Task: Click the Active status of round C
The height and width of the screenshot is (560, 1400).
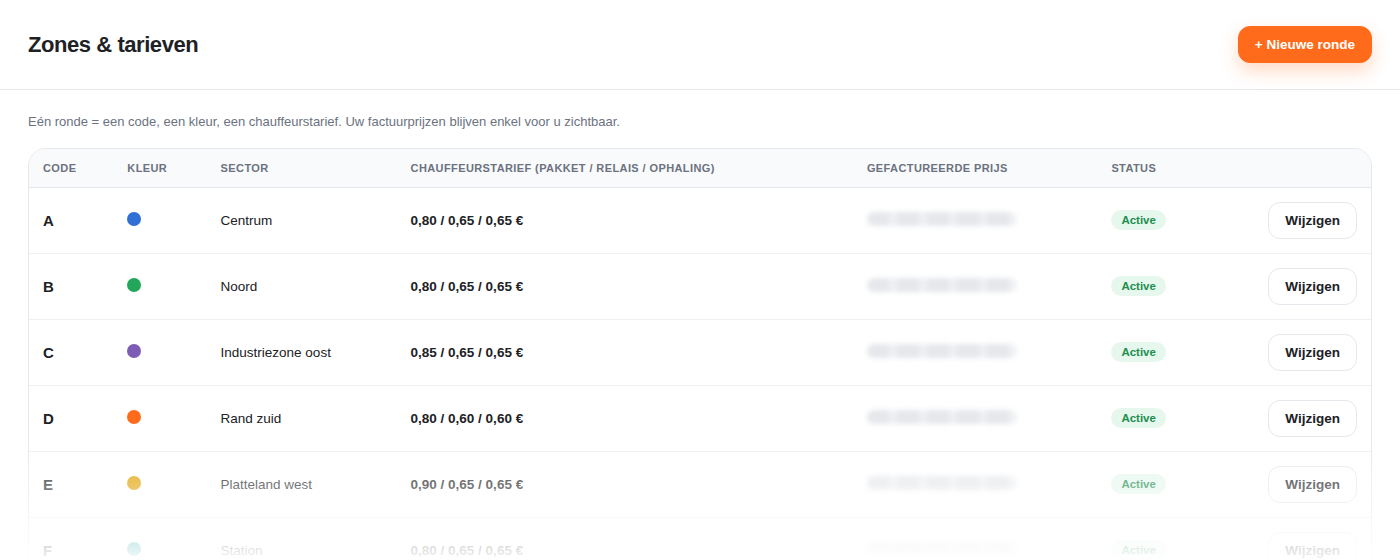Action: (x=1138, y=352)
